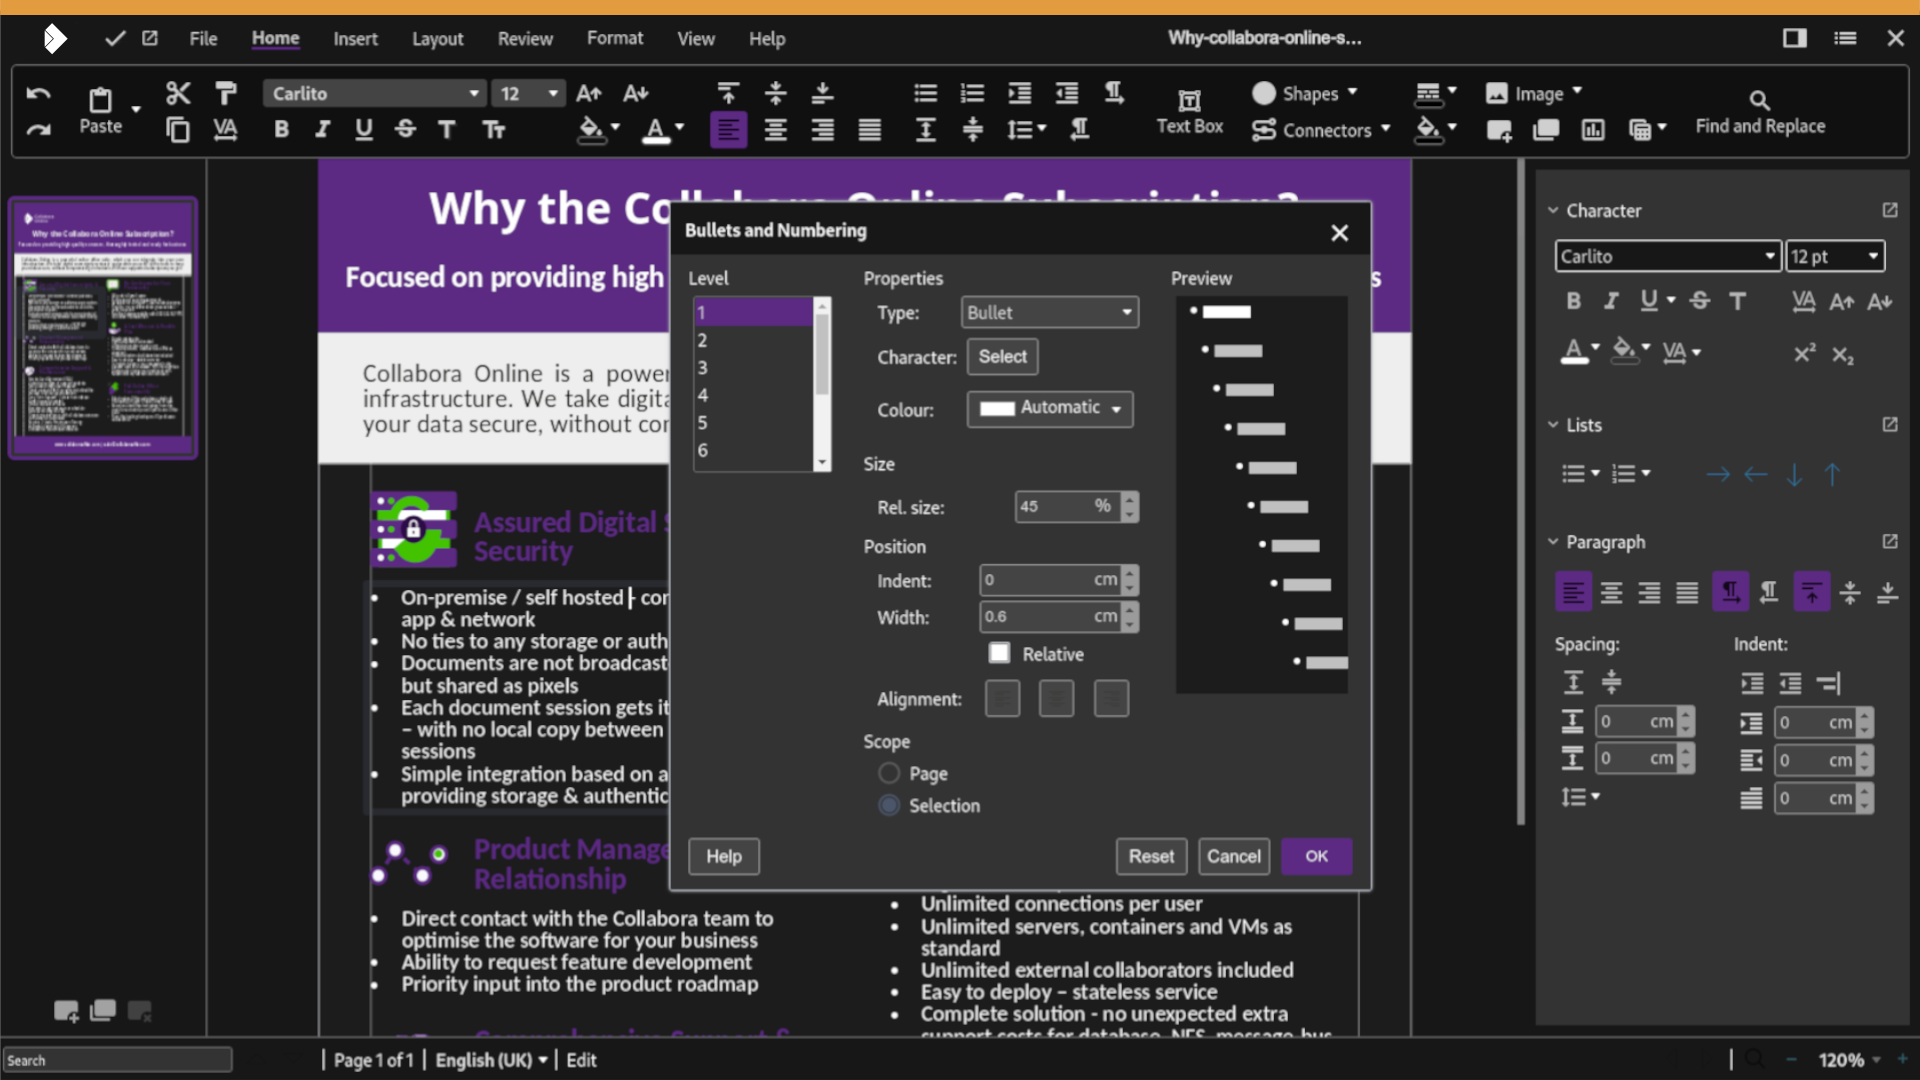The height and width of the screenshot is (1080, 1920).
Task: Open the Layout tab
Action: [x=437, y=38]
